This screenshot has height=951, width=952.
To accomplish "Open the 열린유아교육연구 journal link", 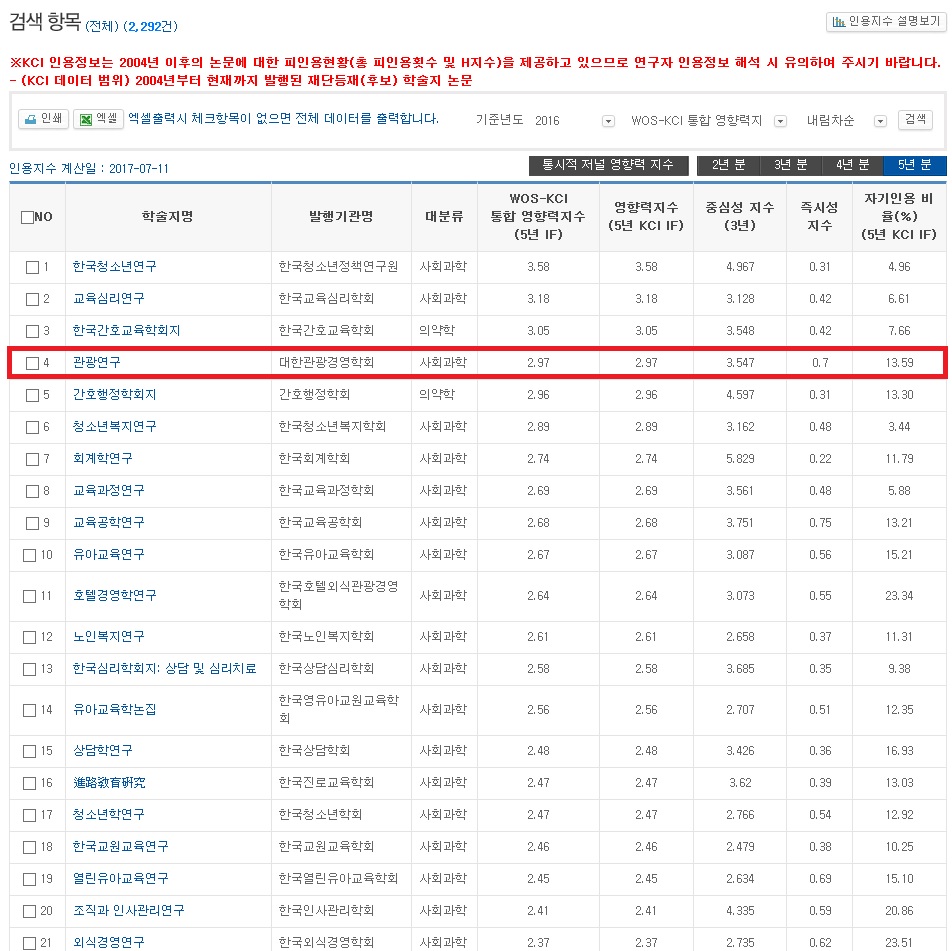I will pos(120,879).
